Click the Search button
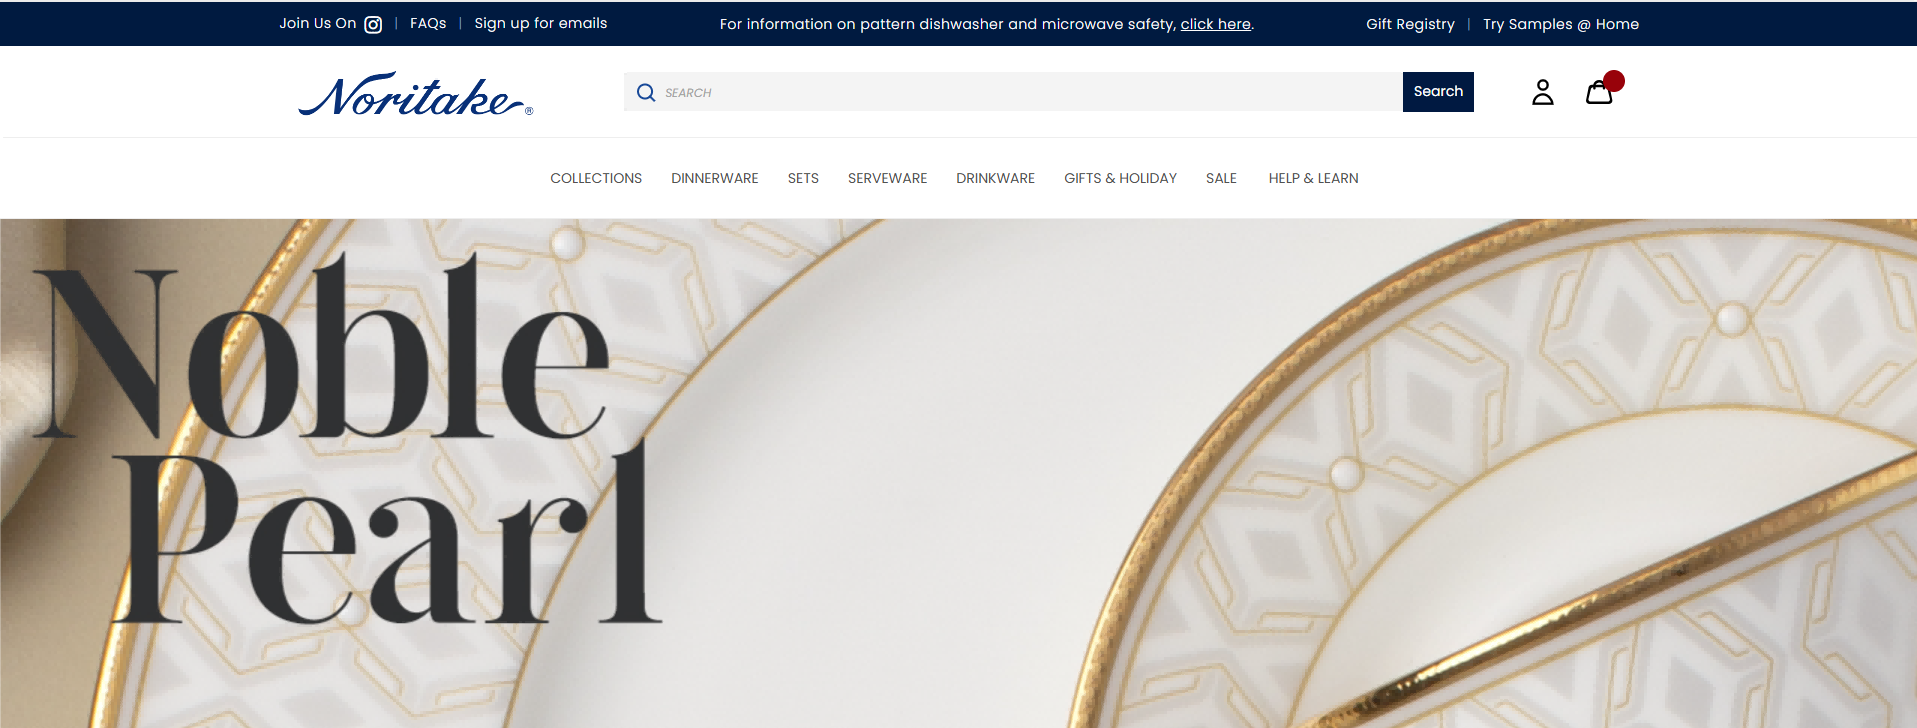Image resolution: width=1917 pixels, height=728 pixels. [x=1438, y=92]
